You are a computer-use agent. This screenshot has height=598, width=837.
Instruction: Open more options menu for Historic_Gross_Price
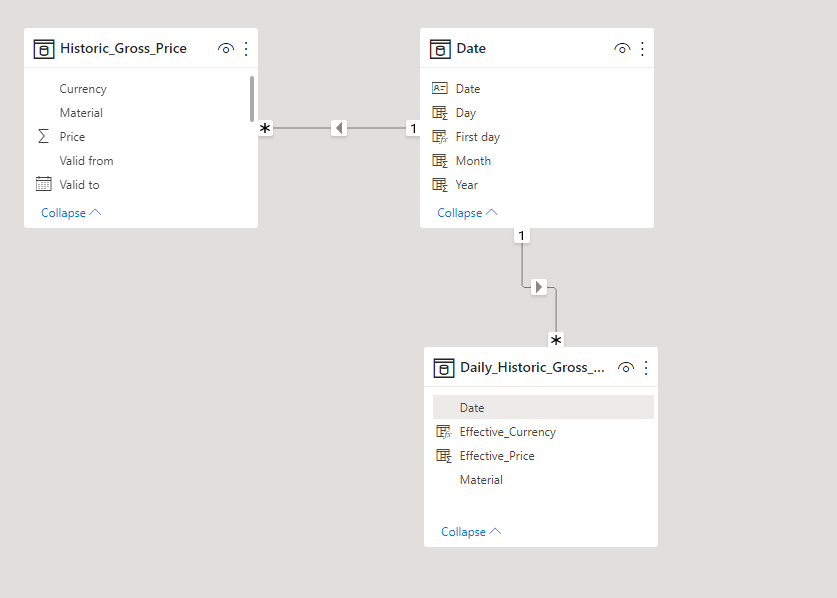point(246,49)
